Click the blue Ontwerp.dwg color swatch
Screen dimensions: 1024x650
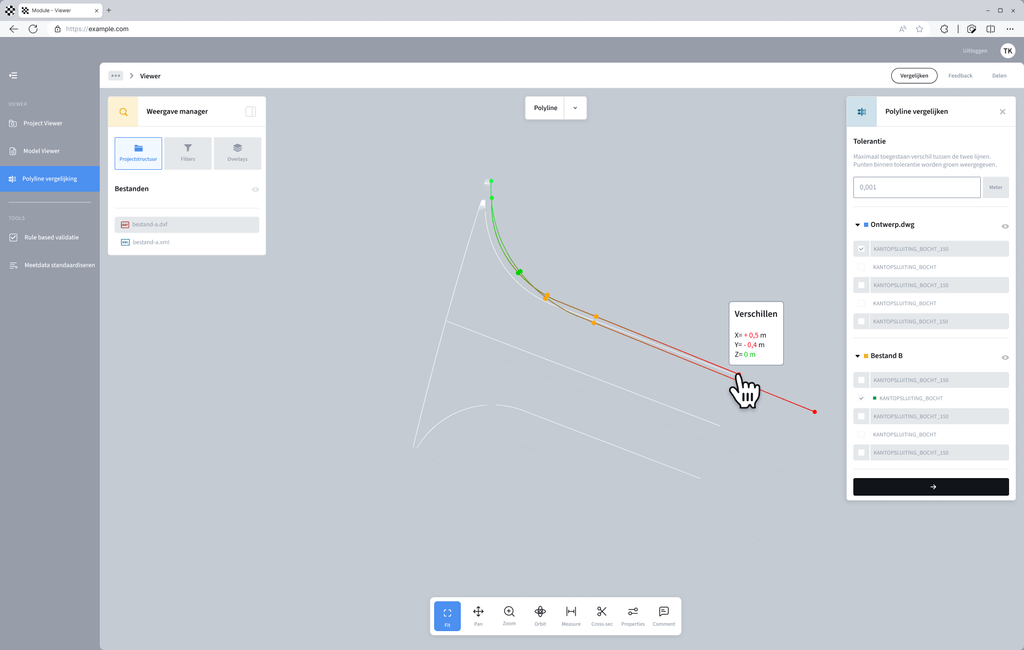click(866, 225)
